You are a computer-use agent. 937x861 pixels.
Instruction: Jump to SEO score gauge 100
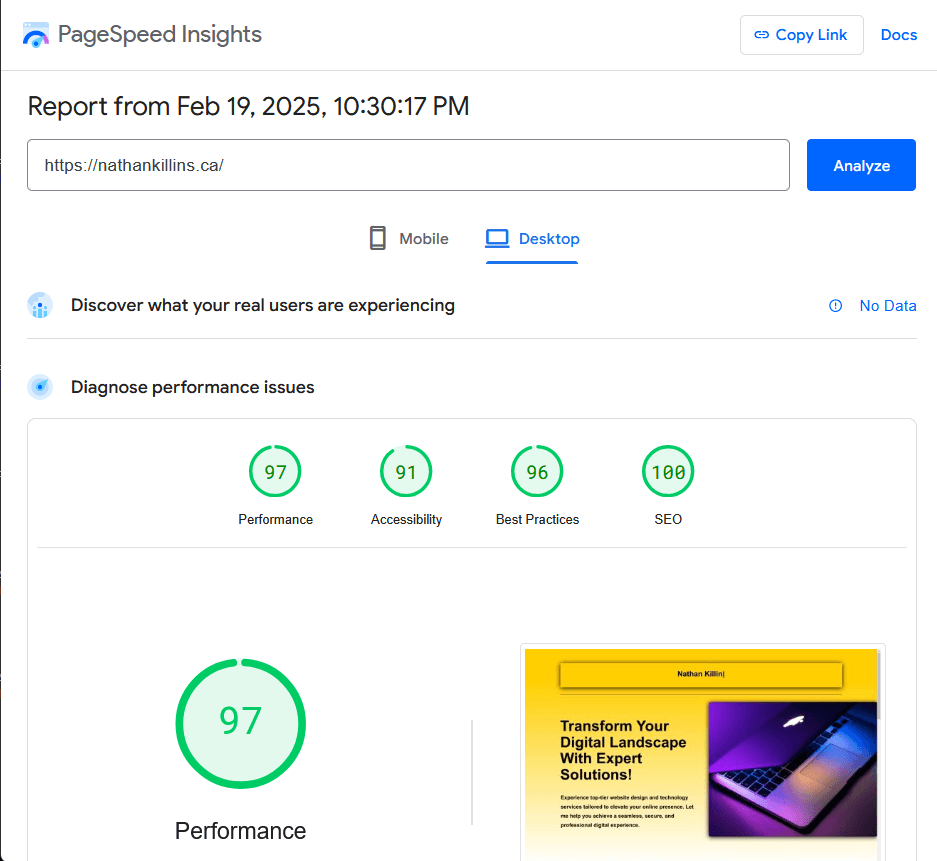pos(668,472)
